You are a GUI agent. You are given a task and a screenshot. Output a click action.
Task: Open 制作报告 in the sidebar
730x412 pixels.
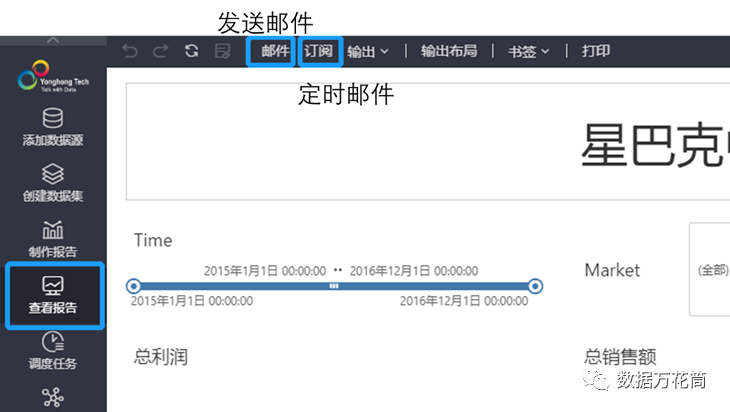(53, 239)
